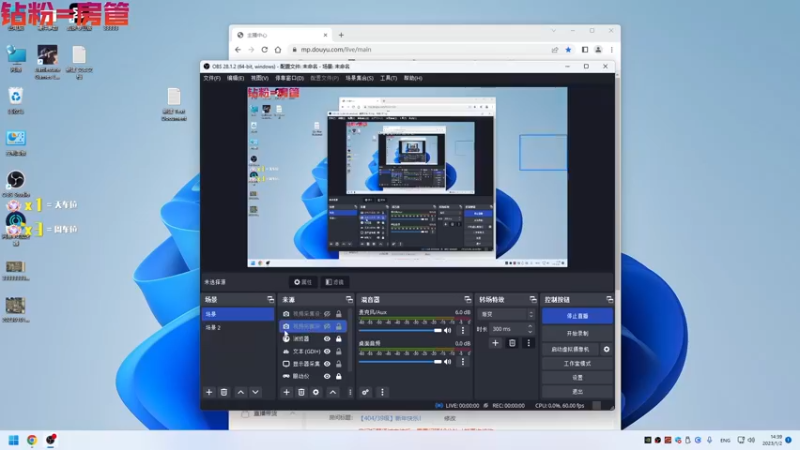
Task: Open source properties gear in Sources toolbar
Action: point(316,392)
